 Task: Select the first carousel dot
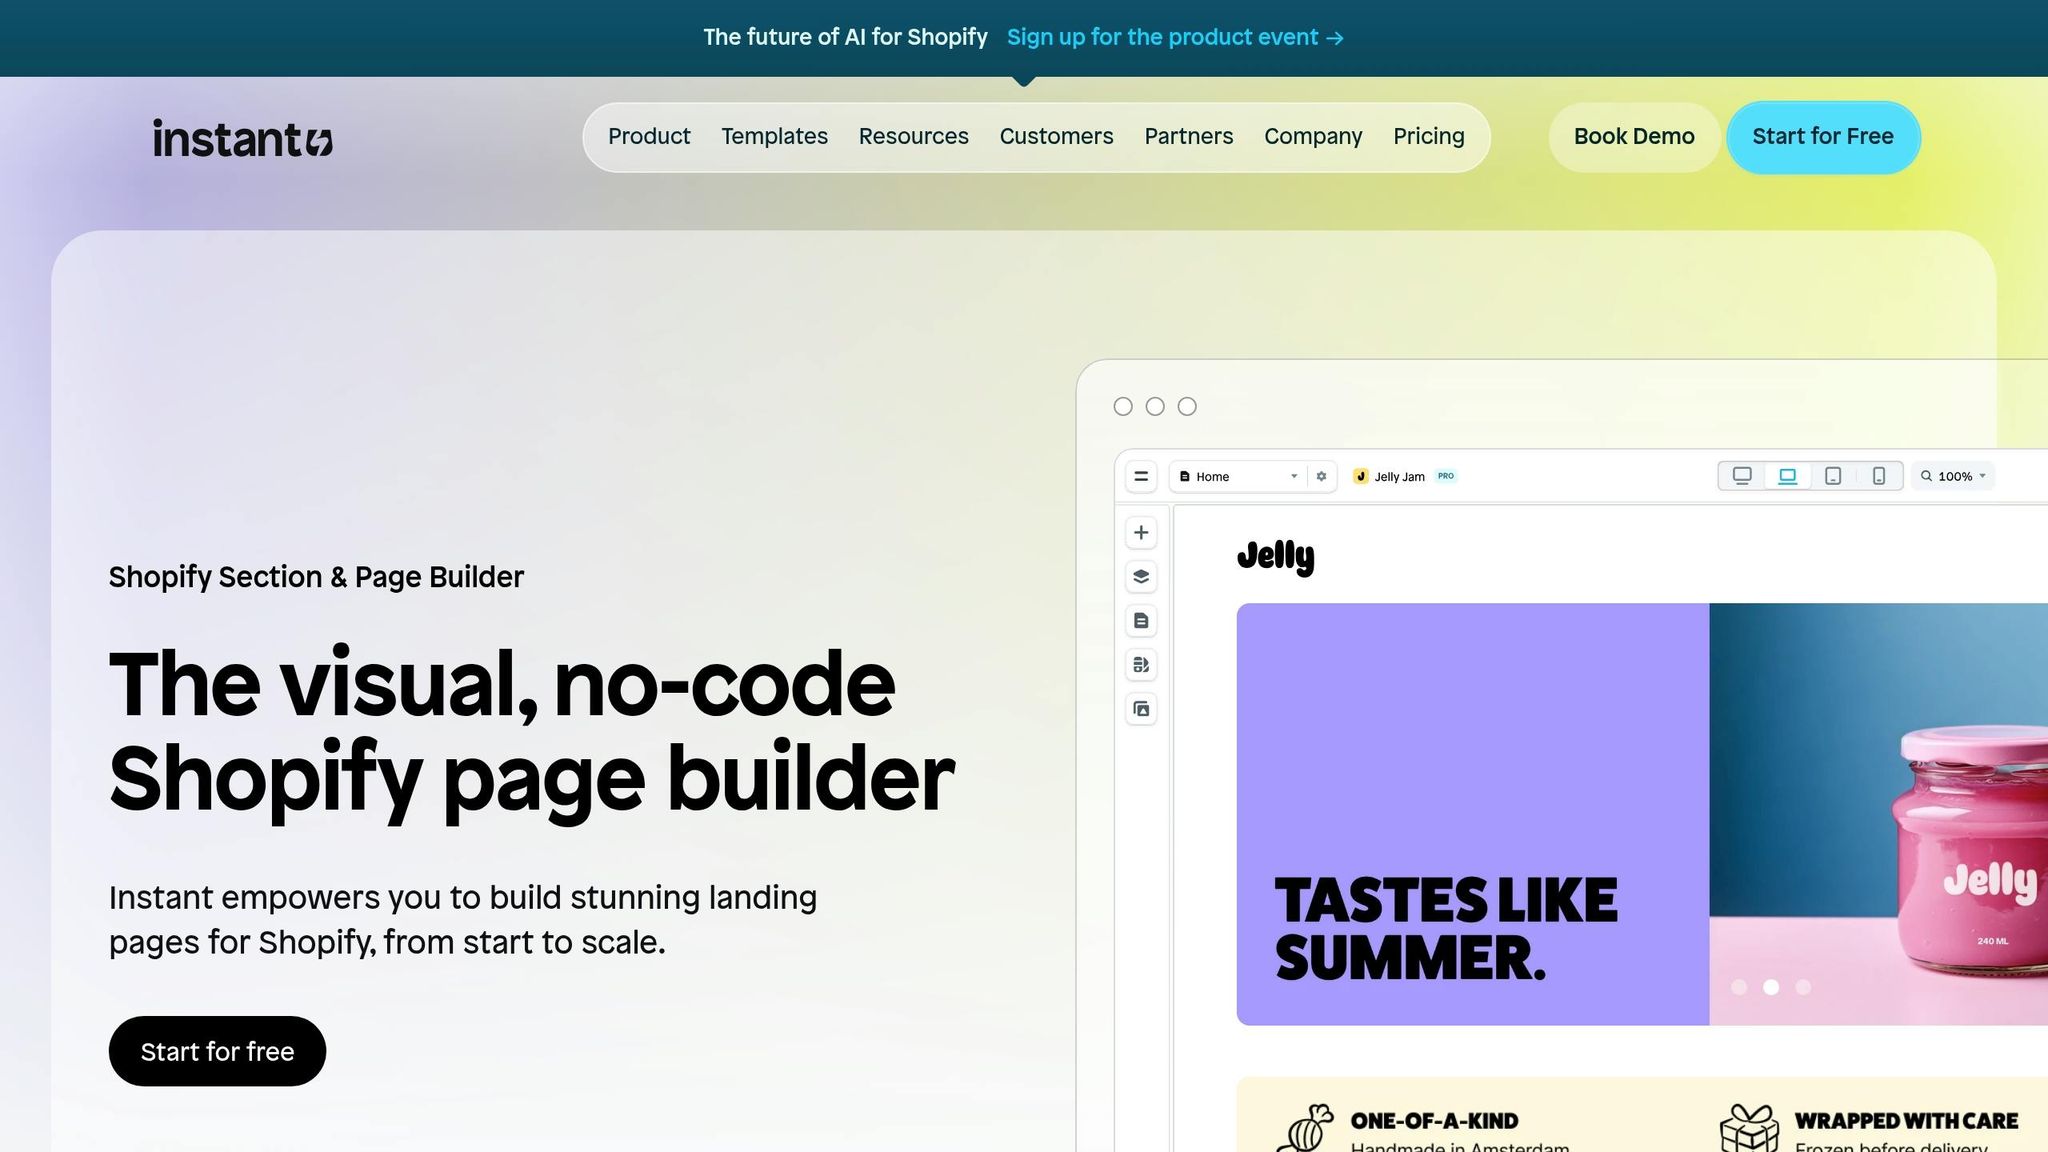point(1739,987)
